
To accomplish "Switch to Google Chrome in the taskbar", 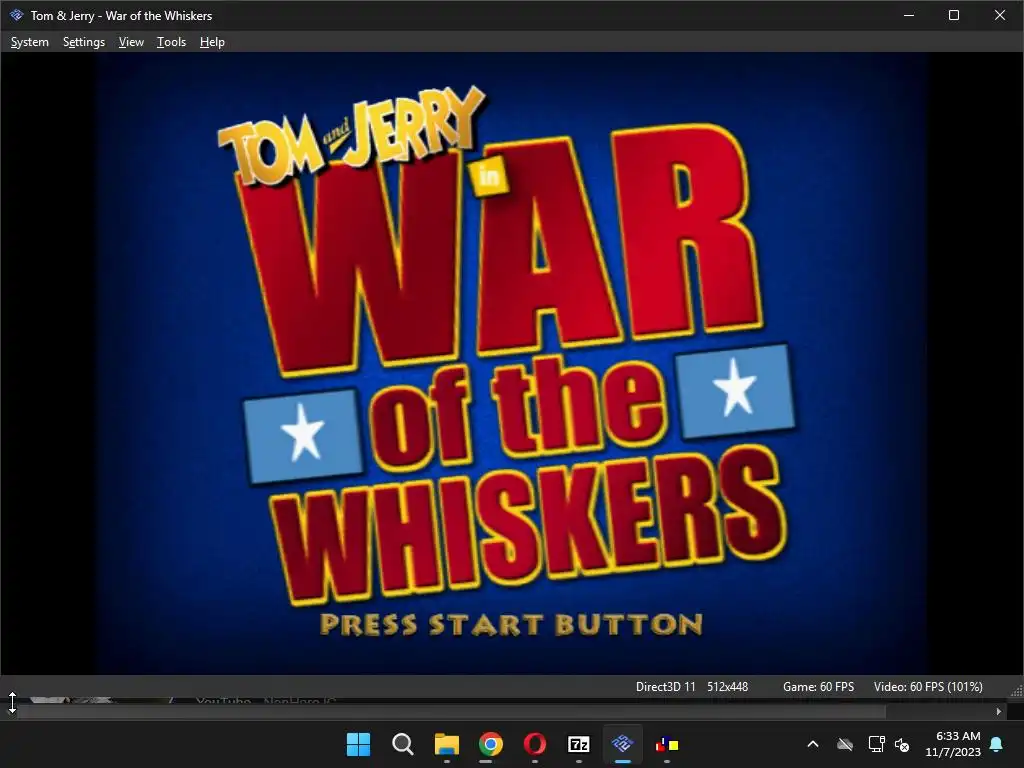I will point(490,744).
